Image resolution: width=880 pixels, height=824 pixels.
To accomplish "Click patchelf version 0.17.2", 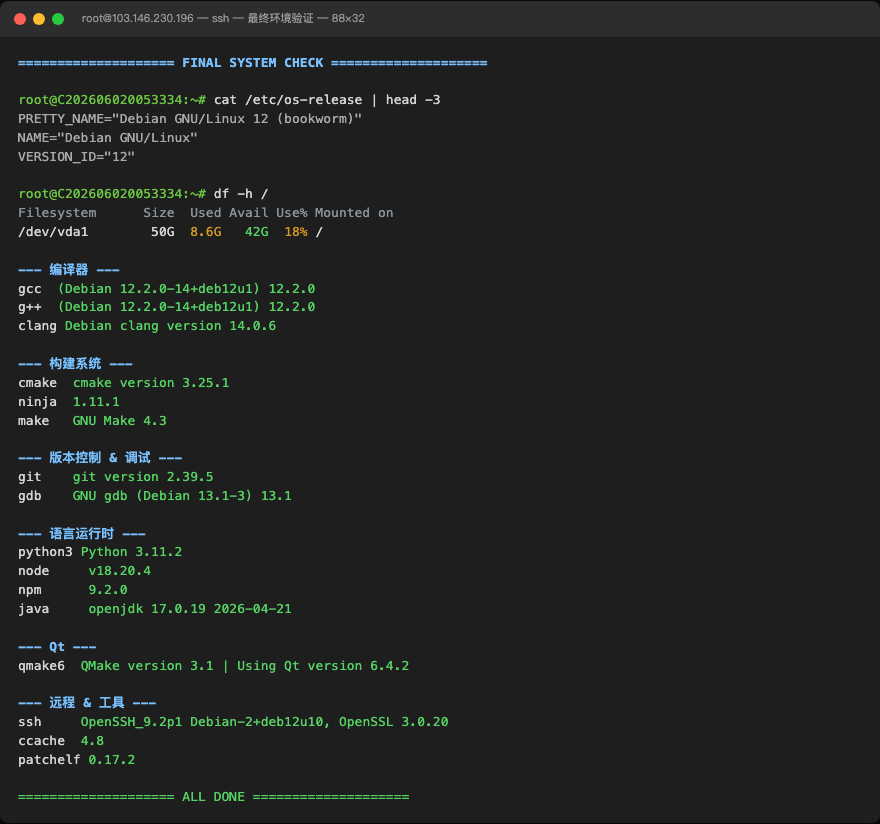I will [112, 761].
